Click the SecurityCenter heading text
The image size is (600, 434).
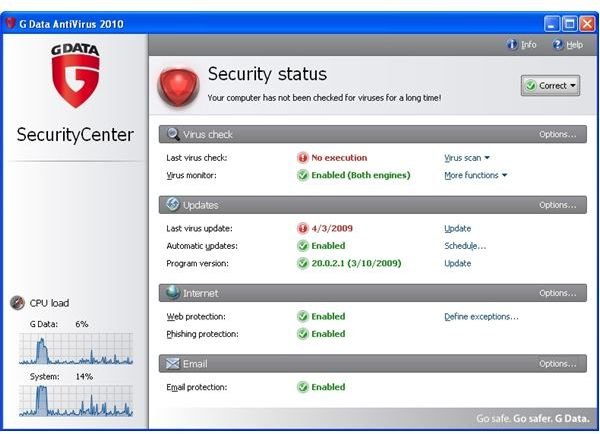[x=75, y=135]
